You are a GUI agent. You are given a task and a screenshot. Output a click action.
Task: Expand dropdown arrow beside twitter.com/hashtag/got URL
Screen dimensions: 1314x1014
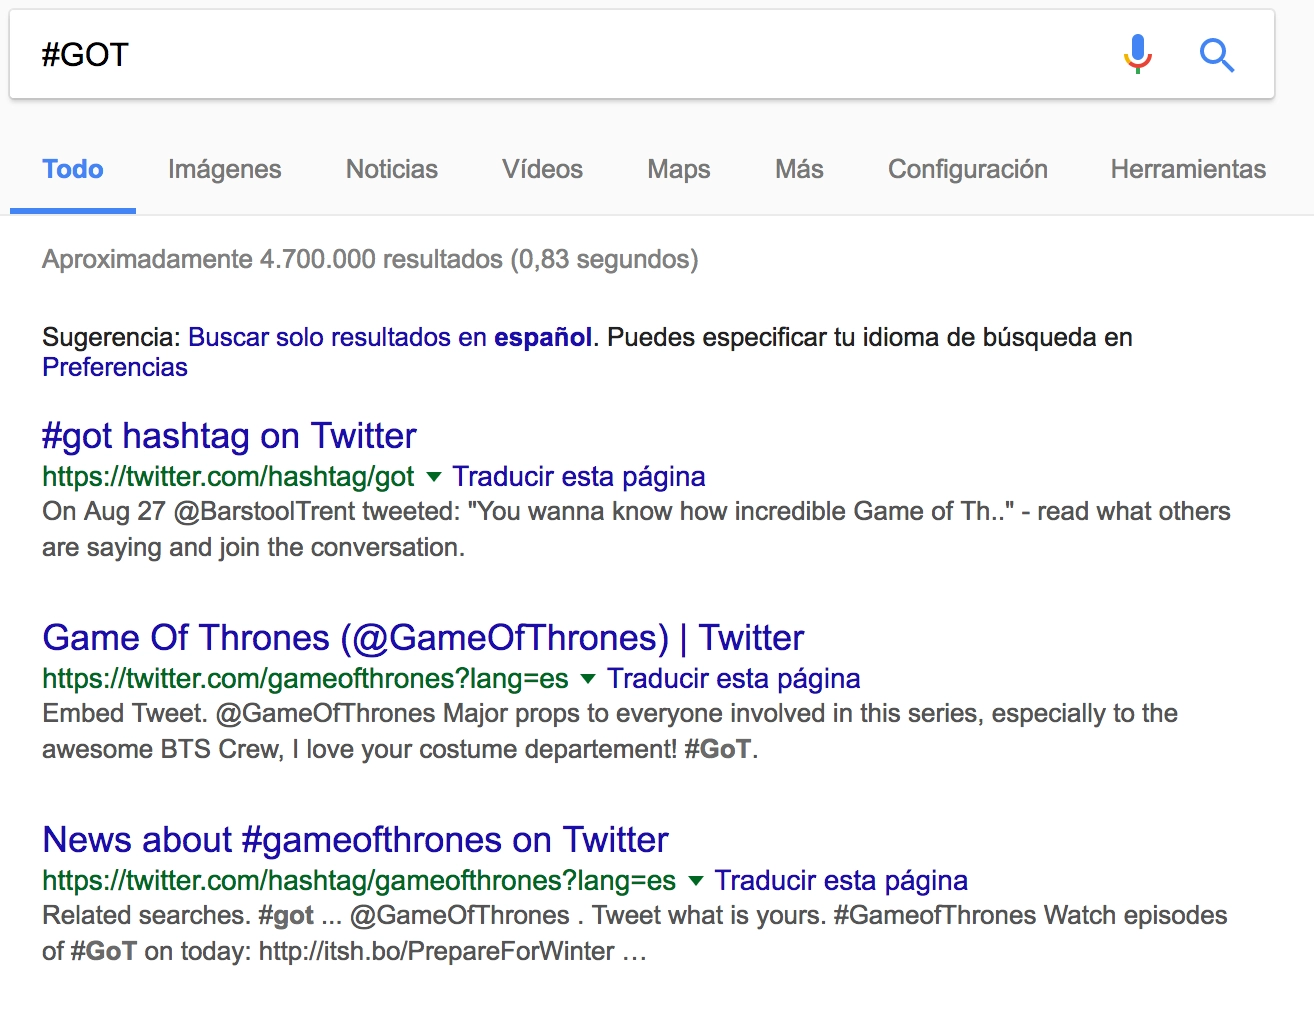[434, 477]
